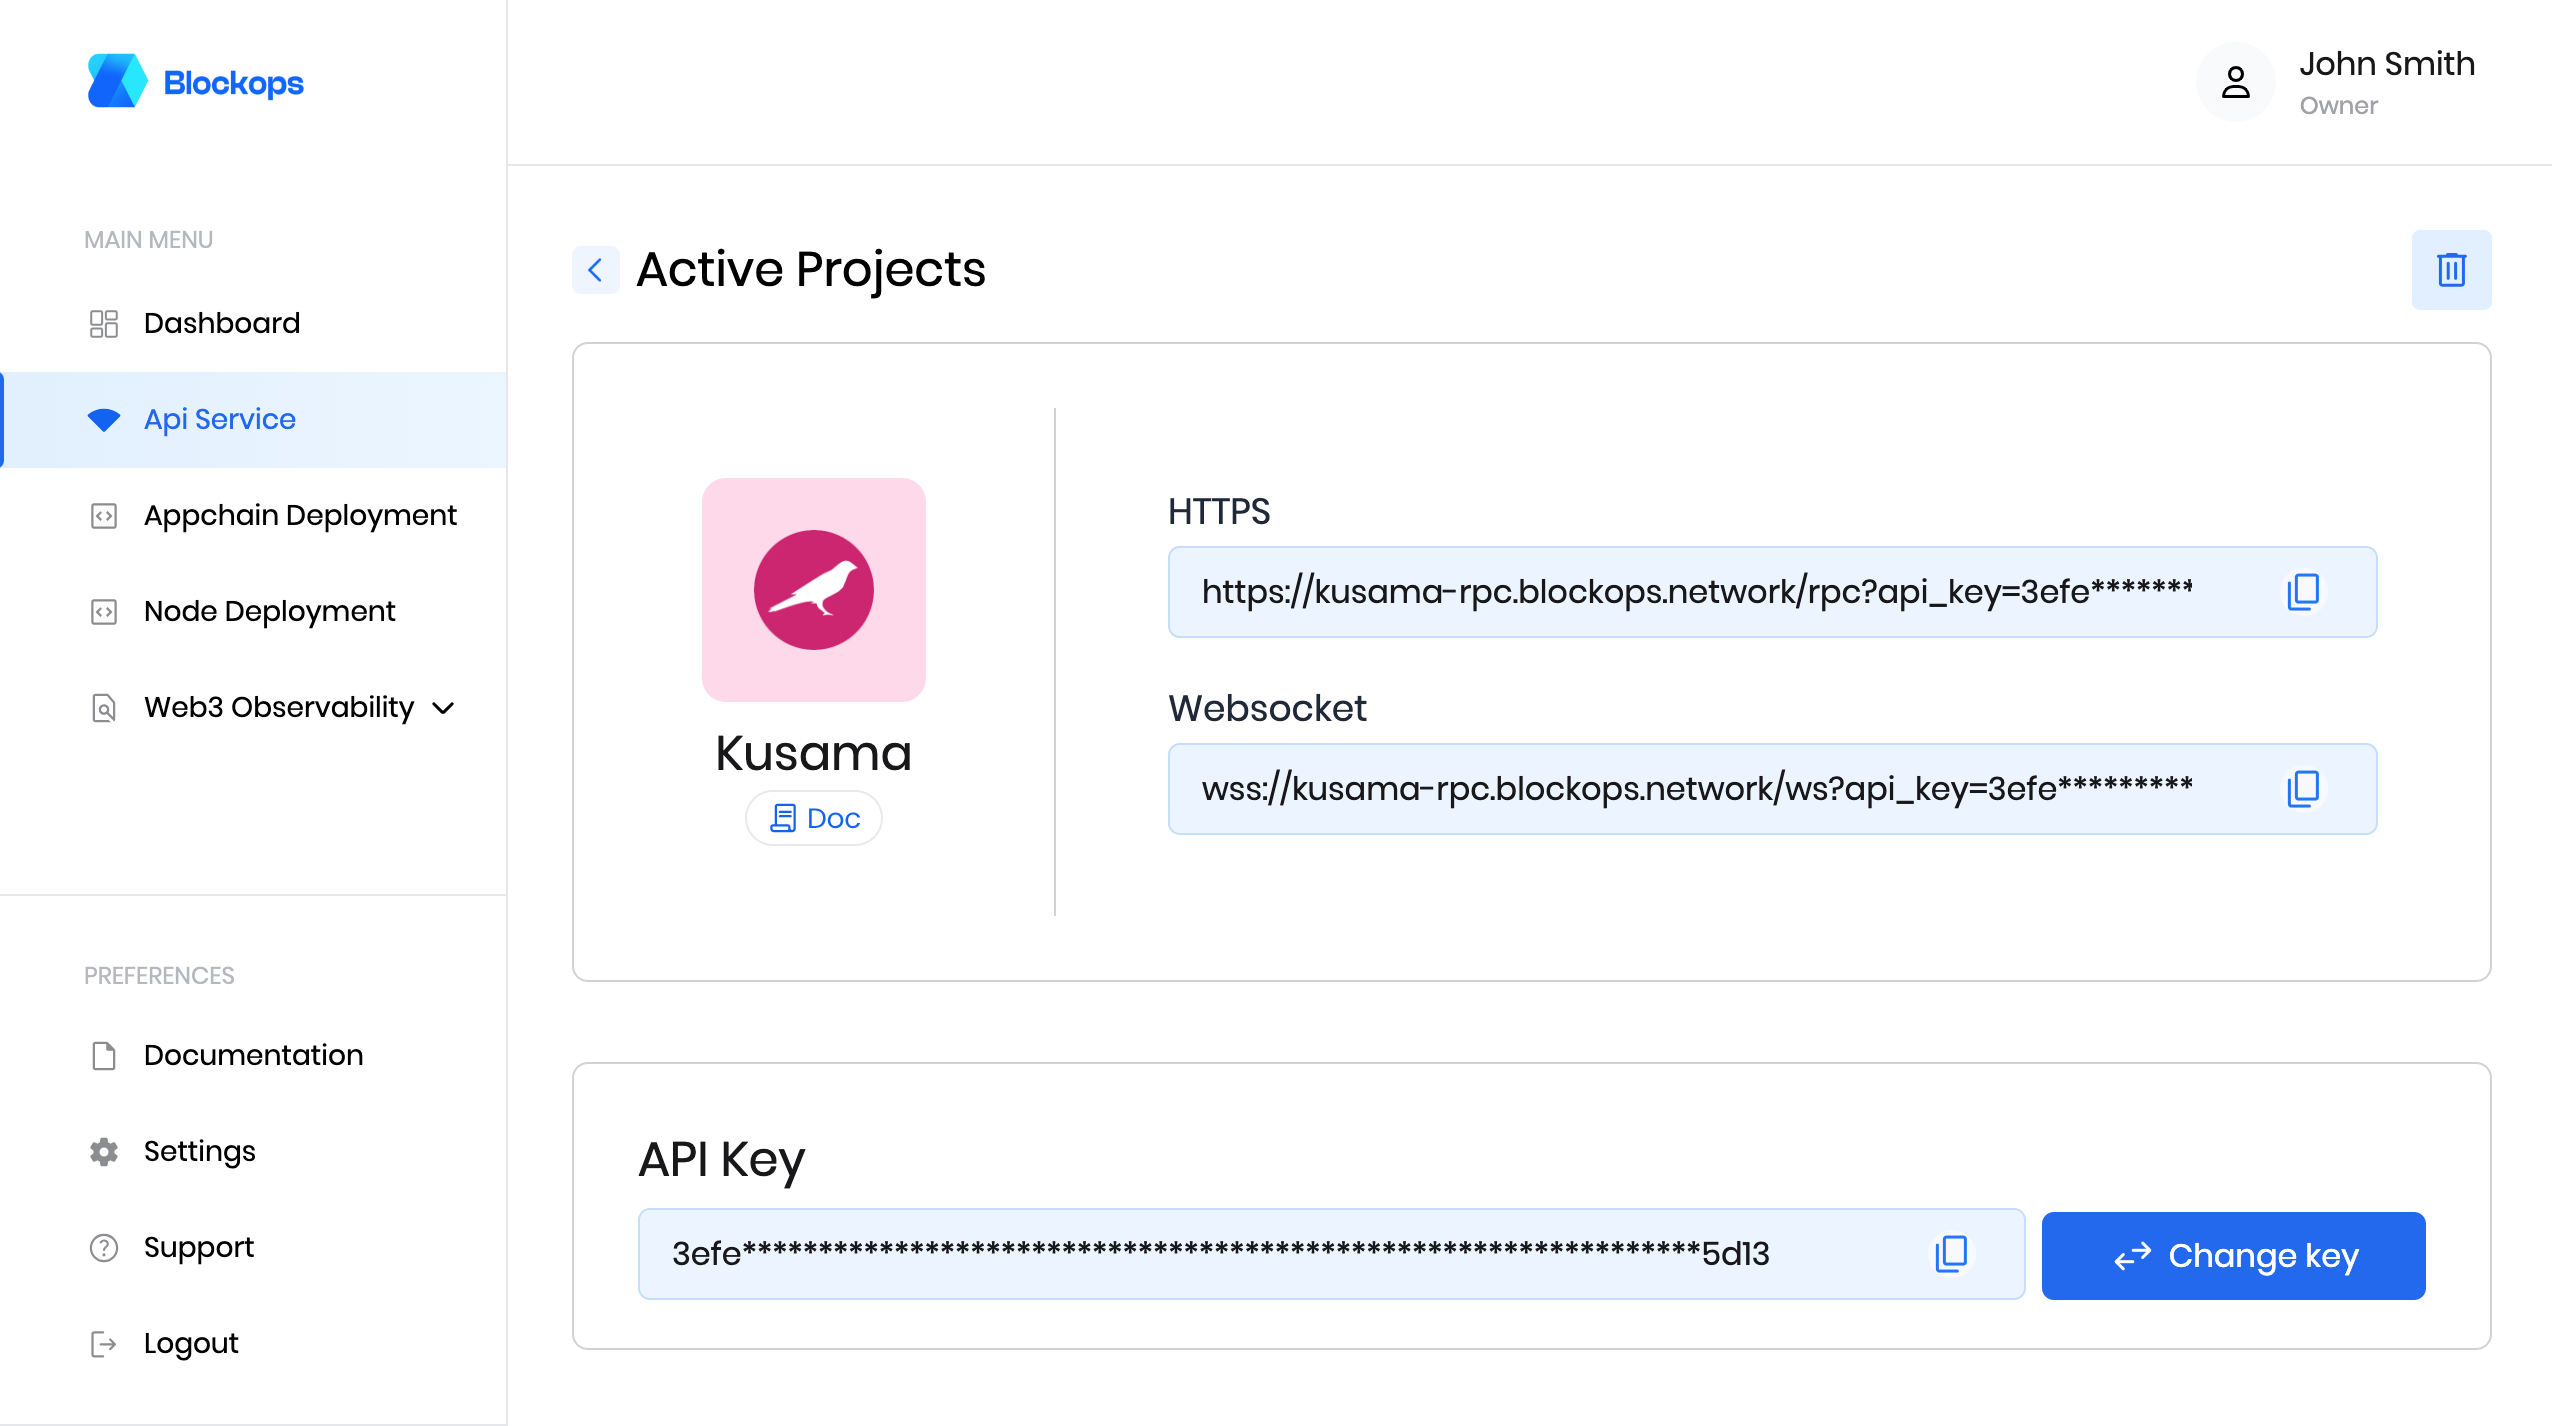This screenshot has width=2552, height=1426.
Task: Click the Logout exit icon
Action: (104, 1344)
